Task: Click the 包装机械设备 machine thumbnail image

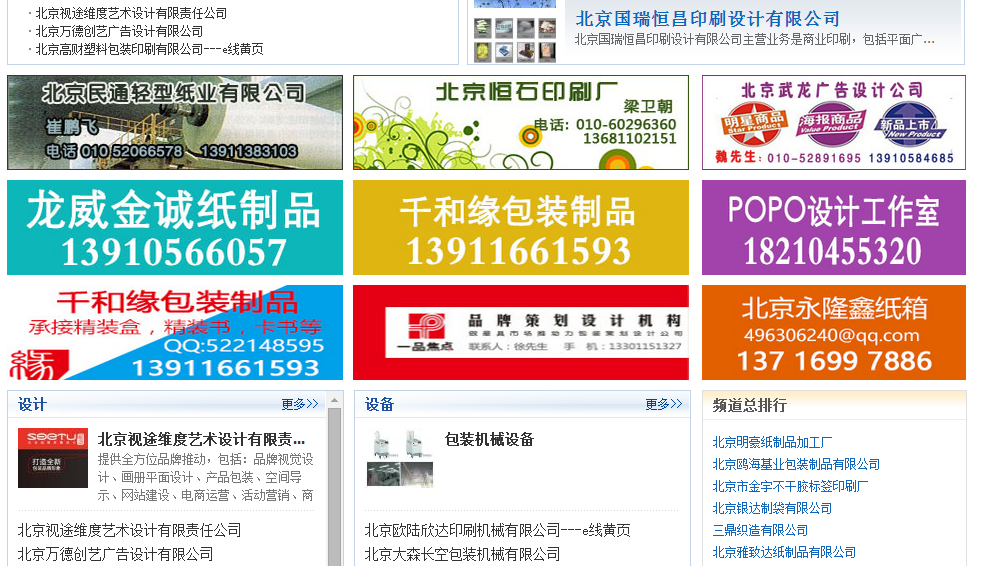Action: [400, 458]
